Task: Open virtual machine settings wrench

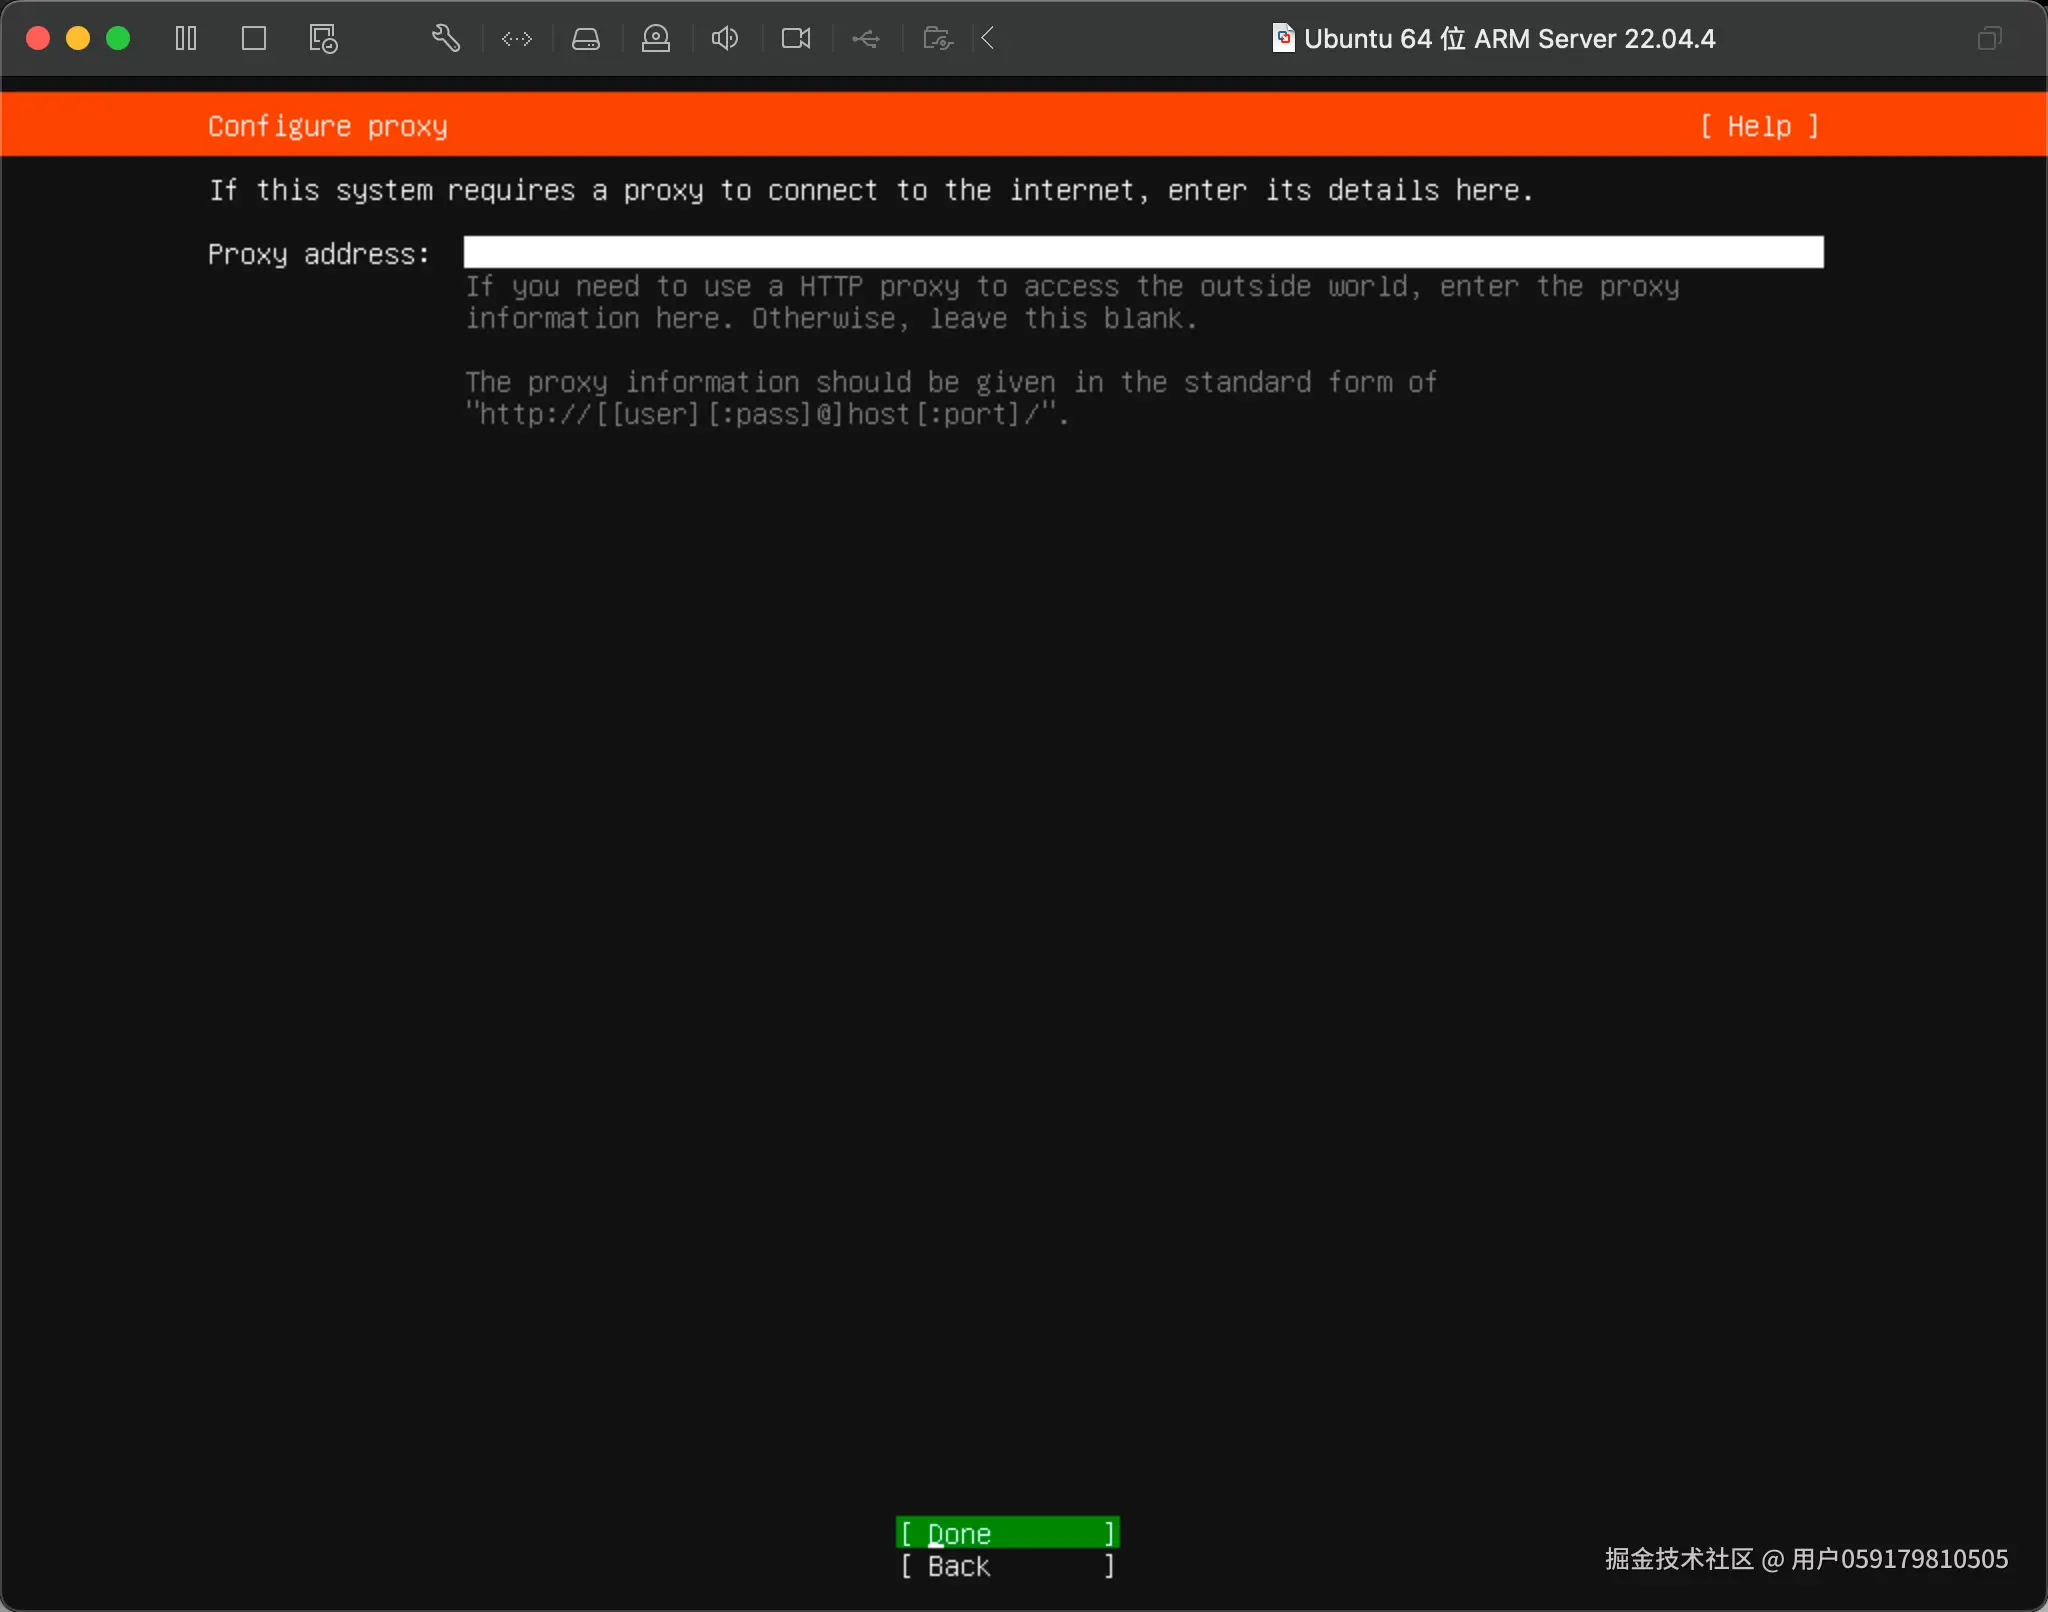Action: coord(446,39)
